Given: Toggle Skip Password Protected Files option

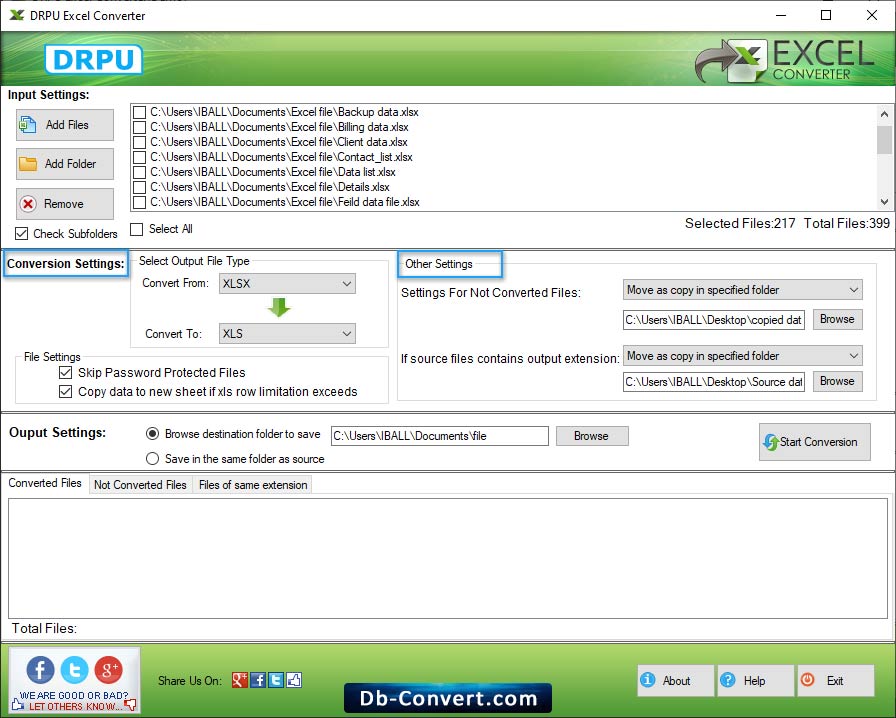Looking at the screenshot, I should click(x=66, y=373).
